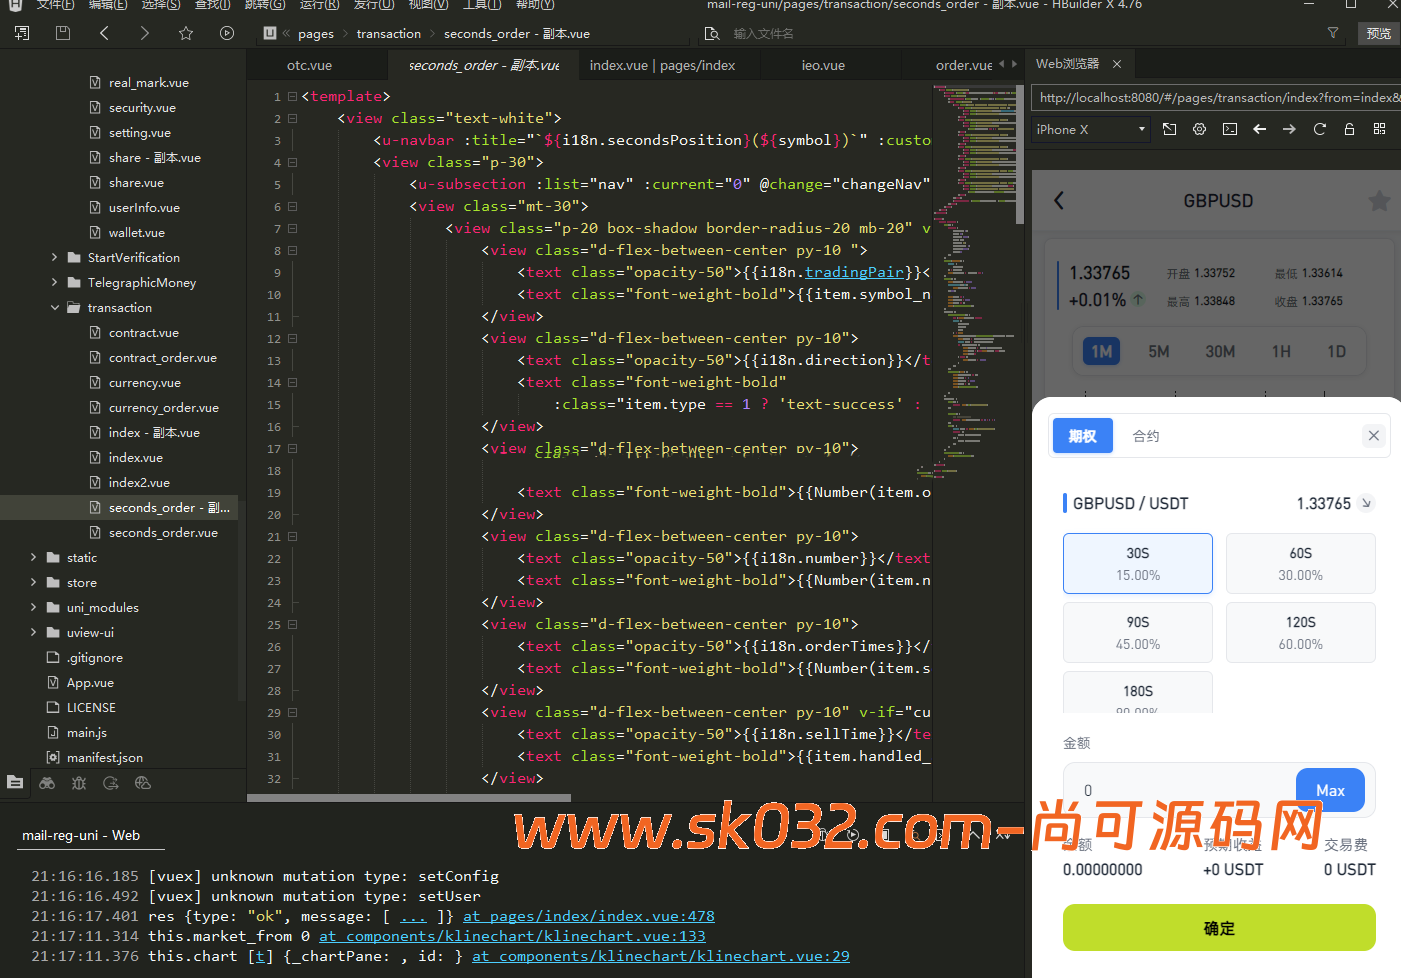The width and height of the screenshot is (1401, 978).
Task: Click the editor horizontal scrollbar
Action: click(x=409, y=798)
